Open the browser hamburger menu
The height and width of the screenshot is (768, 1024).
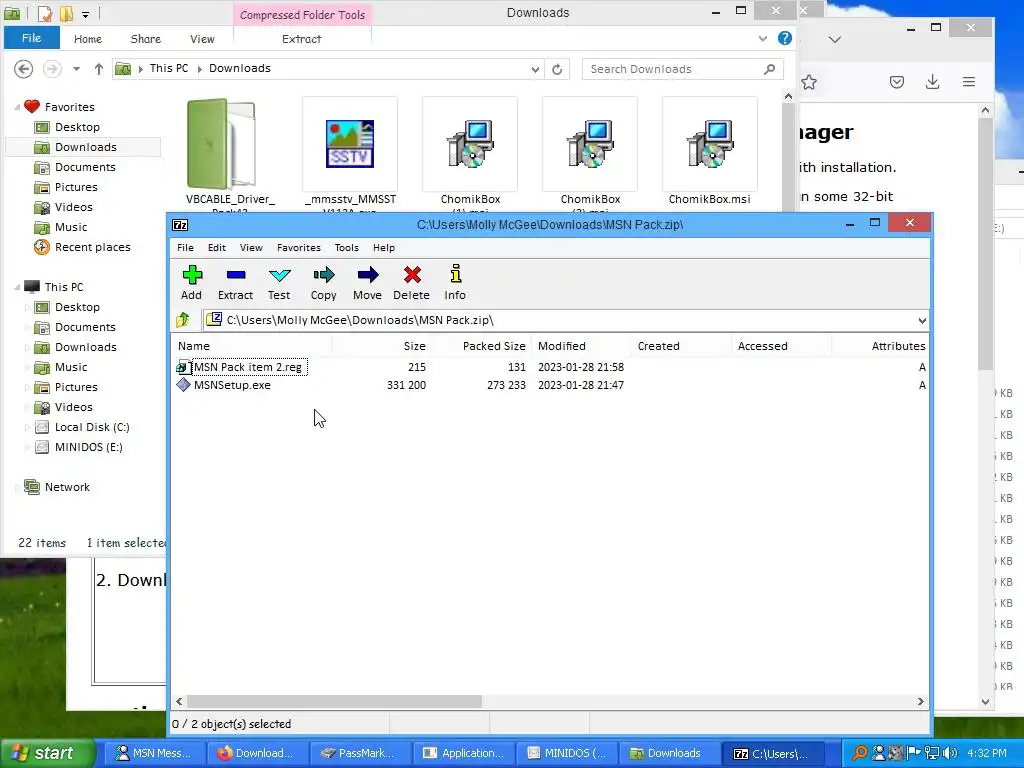[x=968, y=82]
